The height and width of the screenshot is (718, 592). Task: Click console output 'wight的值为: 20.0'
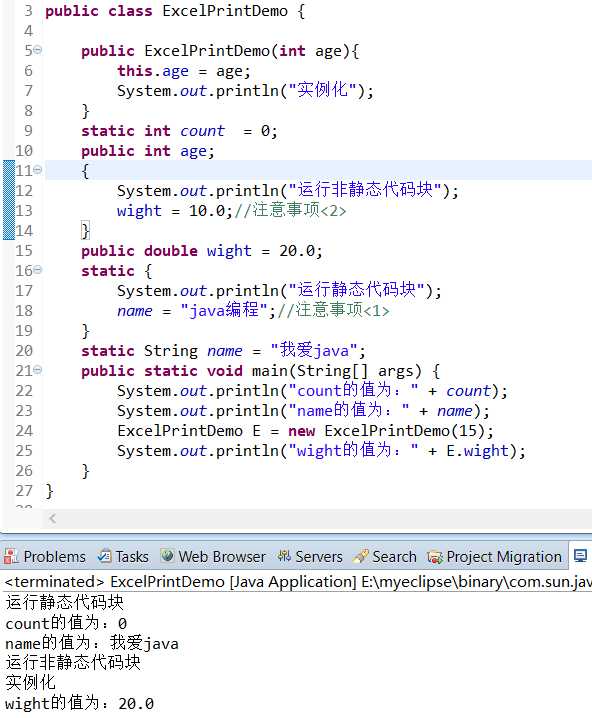(x=80, y=703)
